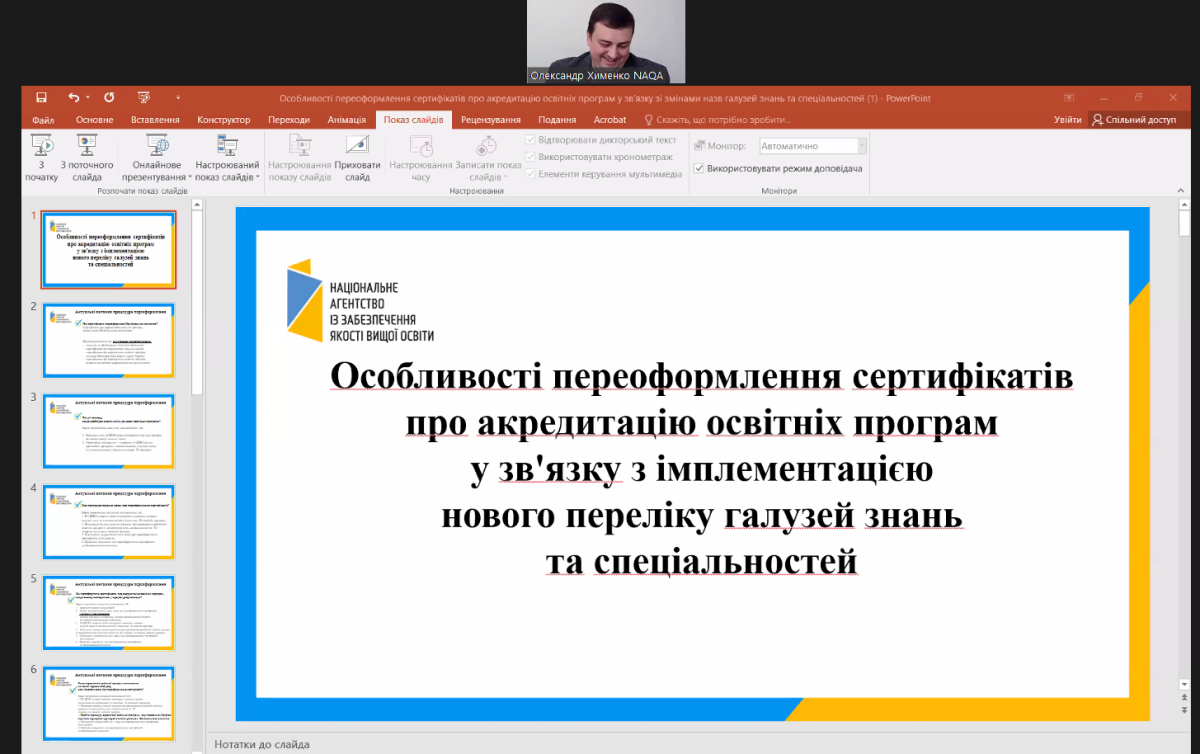Toggle 'Використовувати хронометраж' checkbox
Screen dimensions: 1200x754
531,157
